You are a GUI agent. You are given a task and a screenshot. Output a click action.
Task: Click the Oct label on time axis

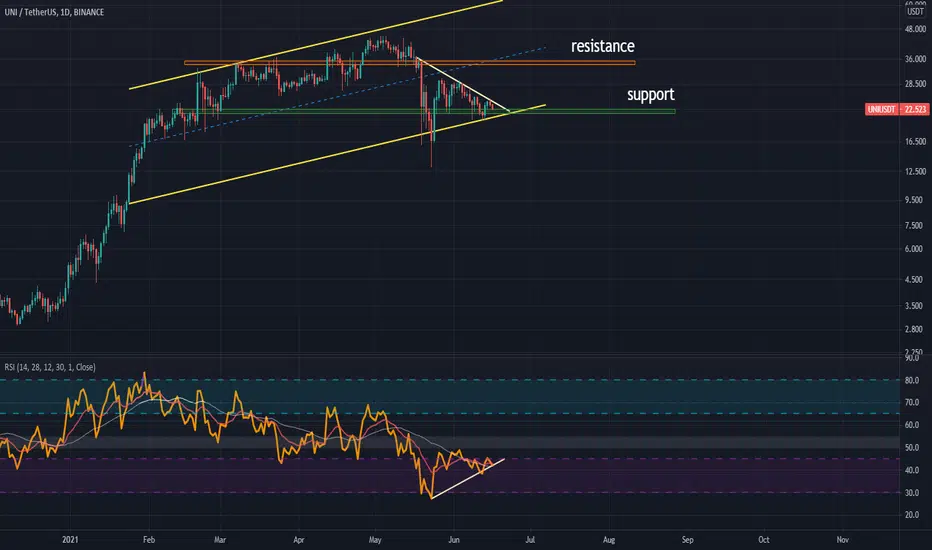[764, 540]
